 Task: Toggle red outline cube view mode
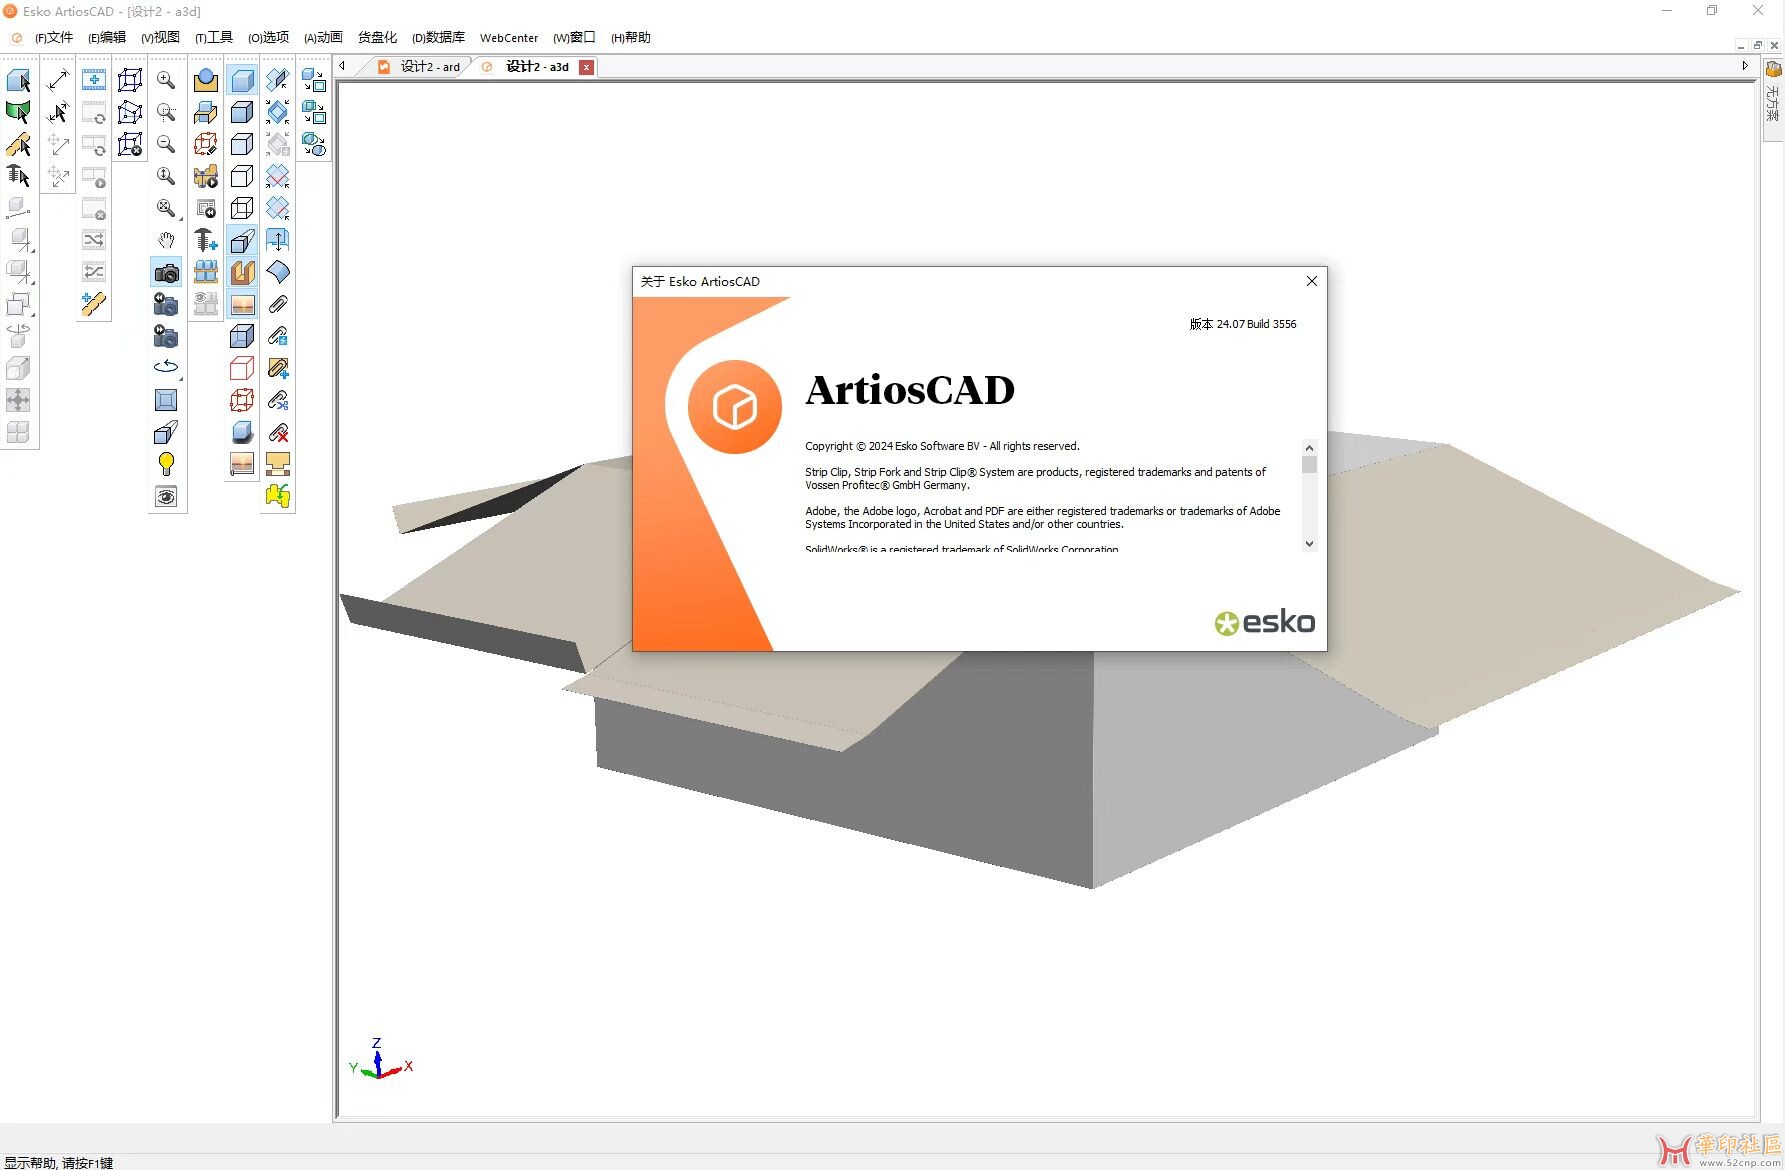(242, 368)
